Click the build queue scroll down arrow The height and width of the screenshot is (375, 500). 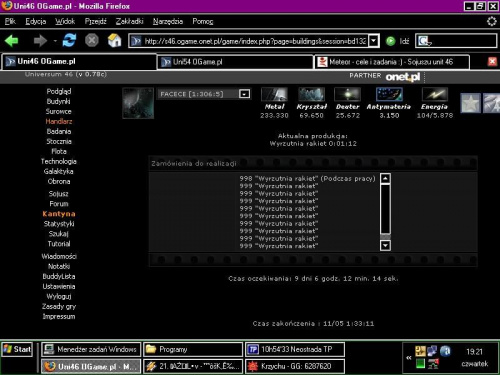point(385,246)
